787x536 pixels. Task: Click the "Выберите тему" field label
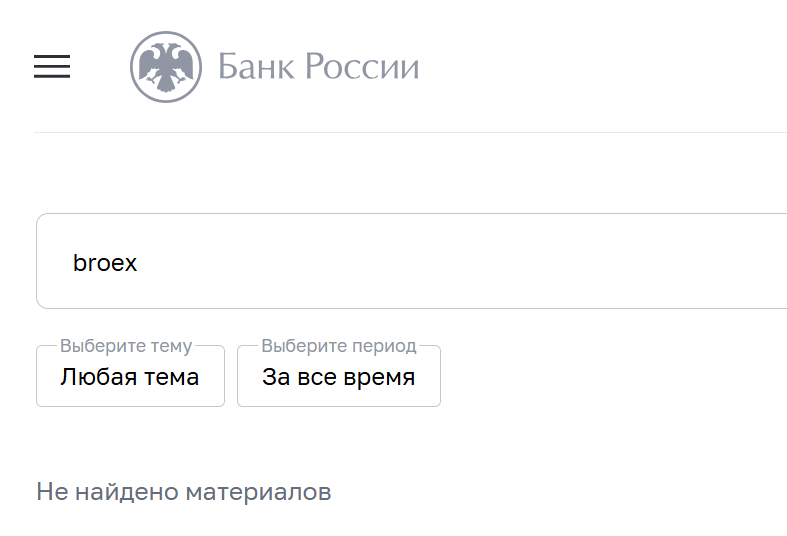pos(126,346)
